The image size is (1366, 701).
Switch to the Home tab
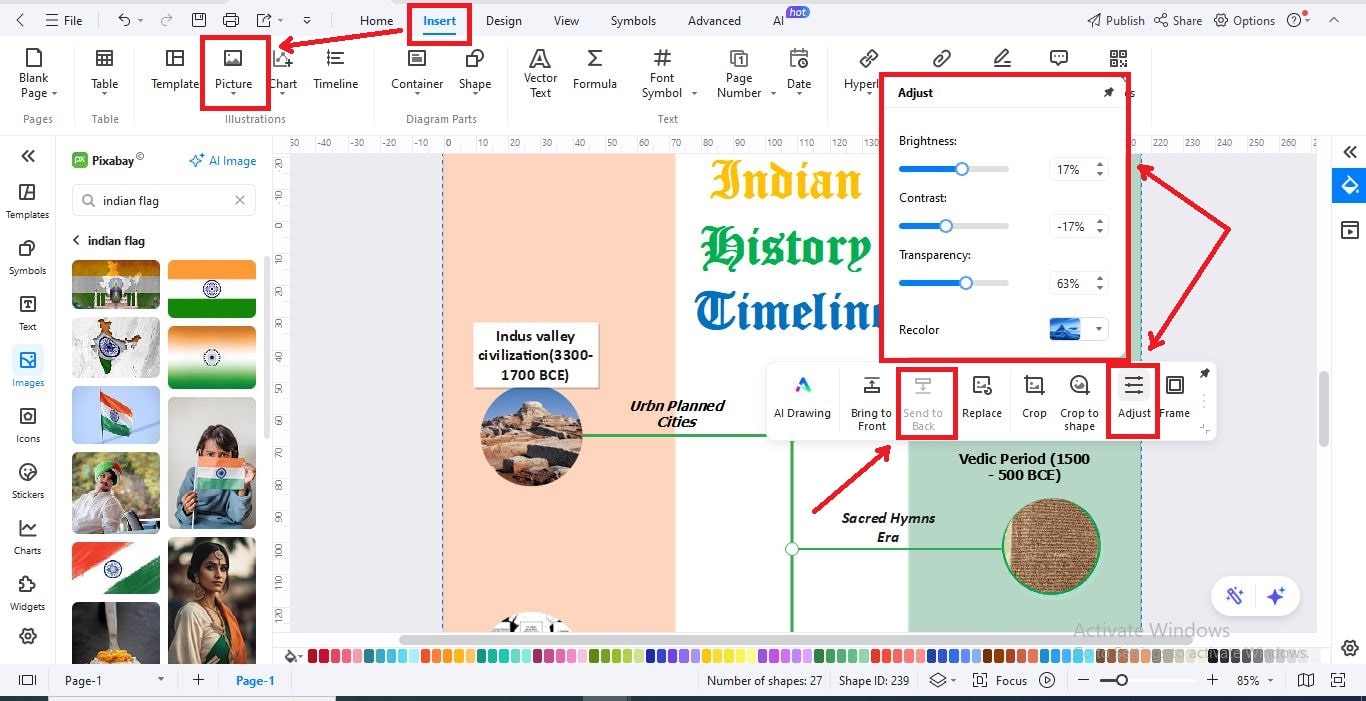(x=377, y=20)
